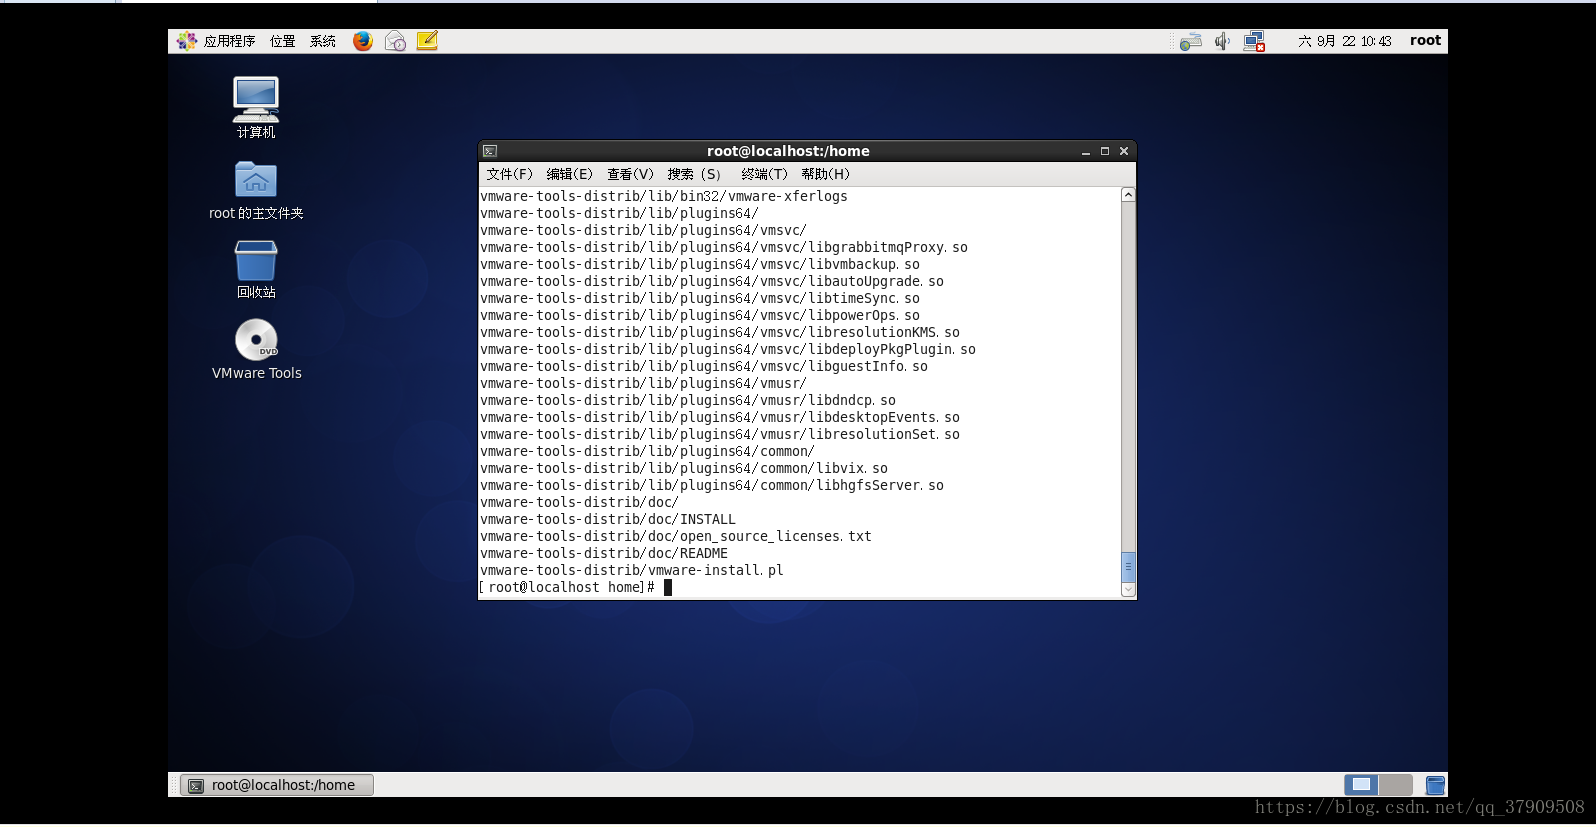The height and width of the screenshot is (827, 1596).
Task: Click the terminal window menu icon in the title bar
Action: 490,151
